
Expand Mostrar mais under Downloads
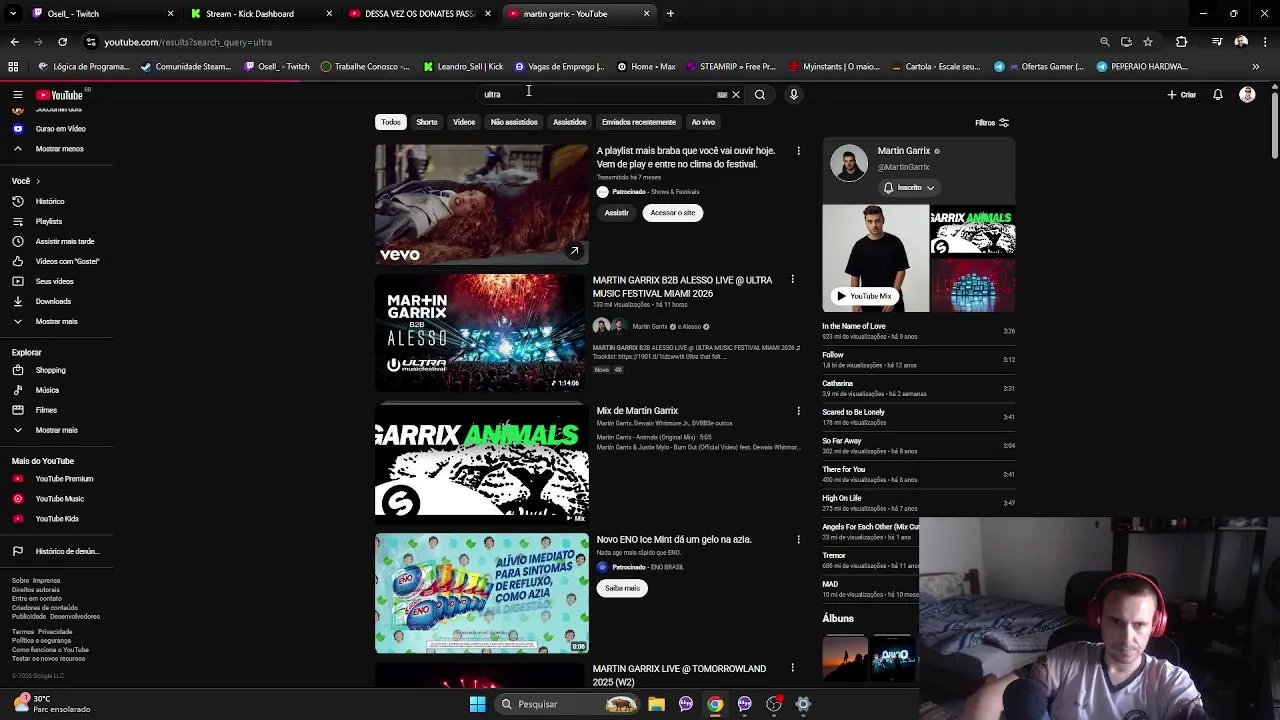(57, 322)
